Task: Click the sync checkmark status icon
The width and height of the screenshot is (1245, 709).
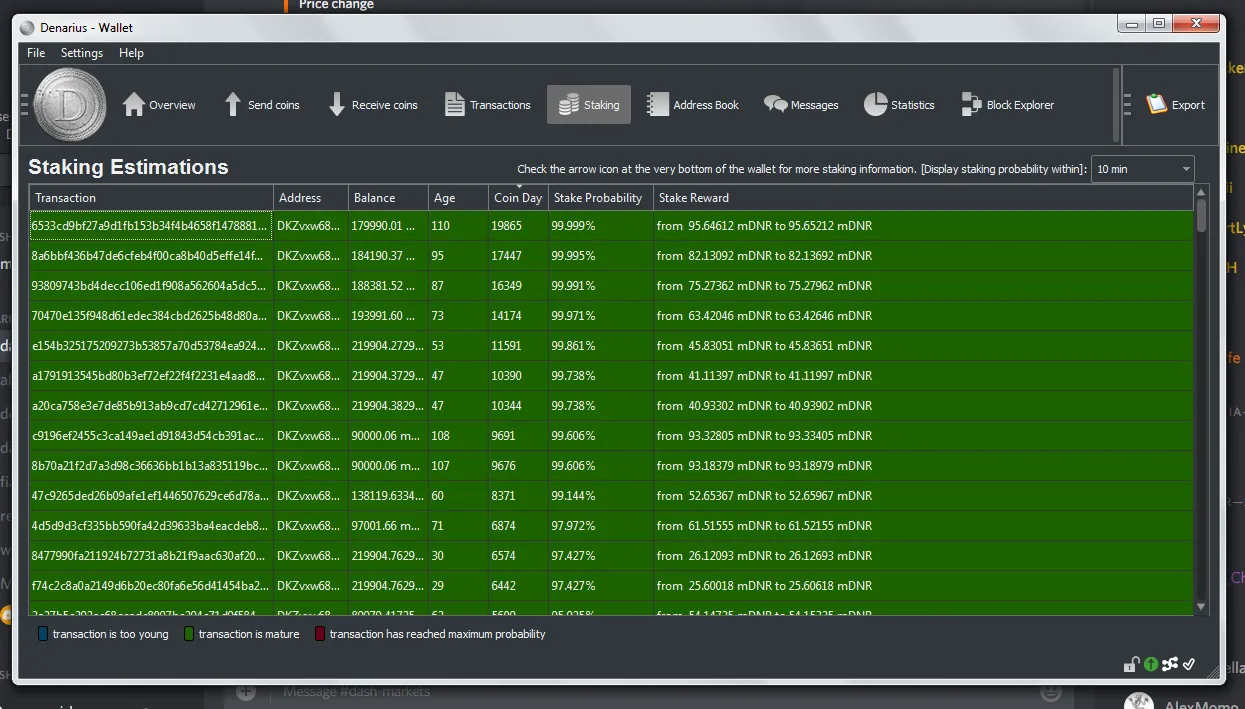Action: [x=1189, y=664]
